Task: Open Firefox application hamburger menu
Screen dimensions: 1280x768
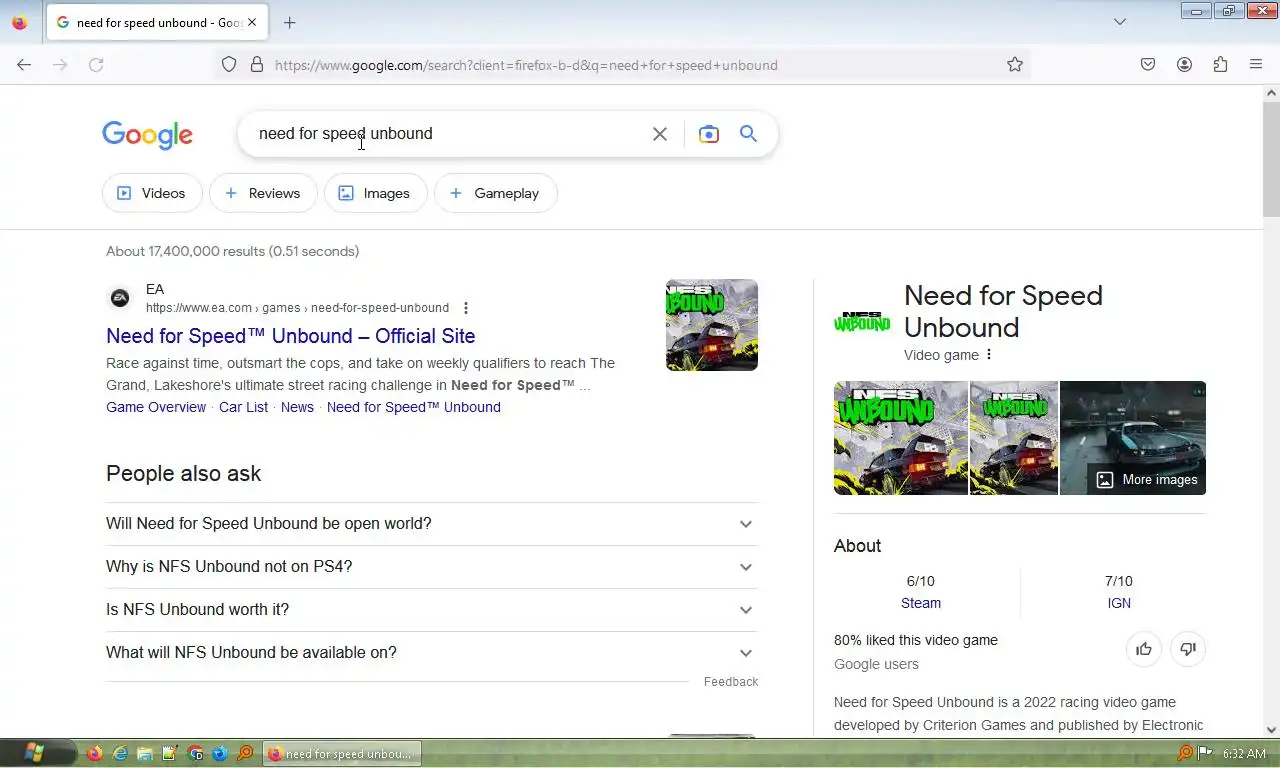Action: click(x=1256, y=65)
